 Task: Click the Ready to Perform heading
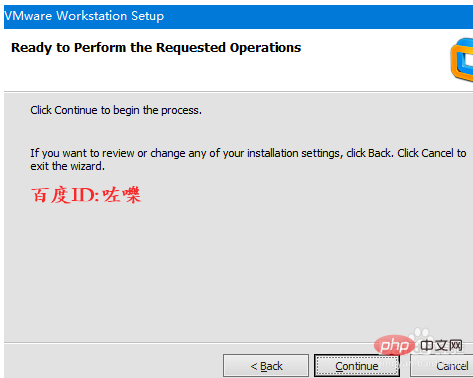pos(156,48)
